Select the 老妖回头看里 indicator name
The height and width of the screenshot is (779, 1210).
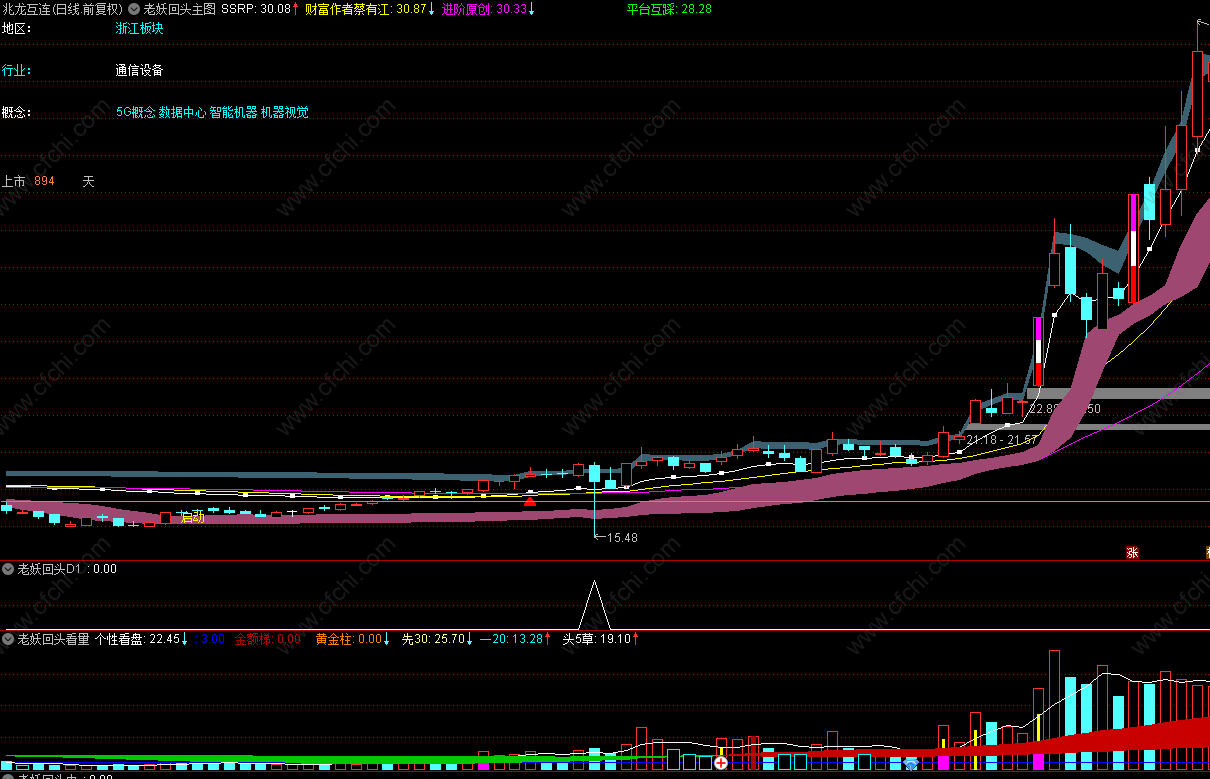click(x=54, y=638)
